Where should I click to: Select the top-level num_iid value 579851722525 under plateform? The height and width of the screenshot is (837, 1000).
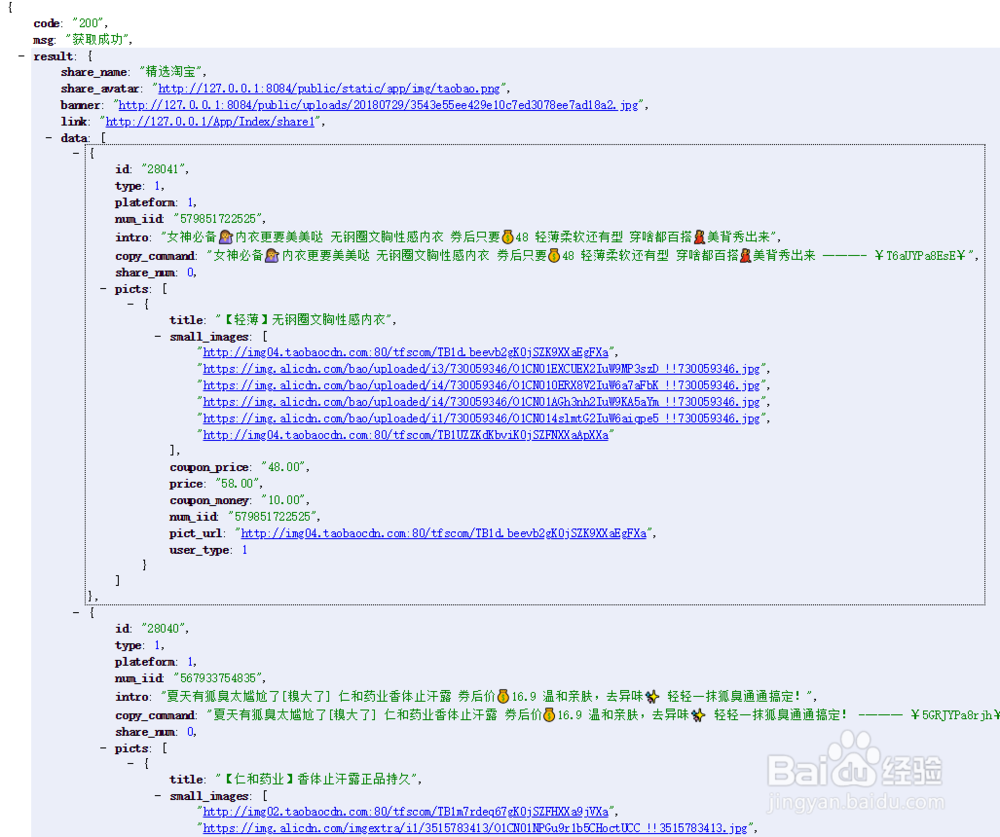point(217,219)
